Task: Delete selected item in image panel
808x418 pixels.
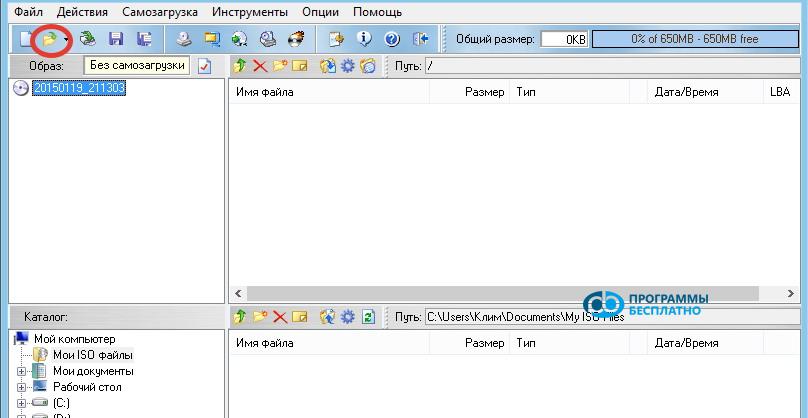Action: (x=260, y=66)
